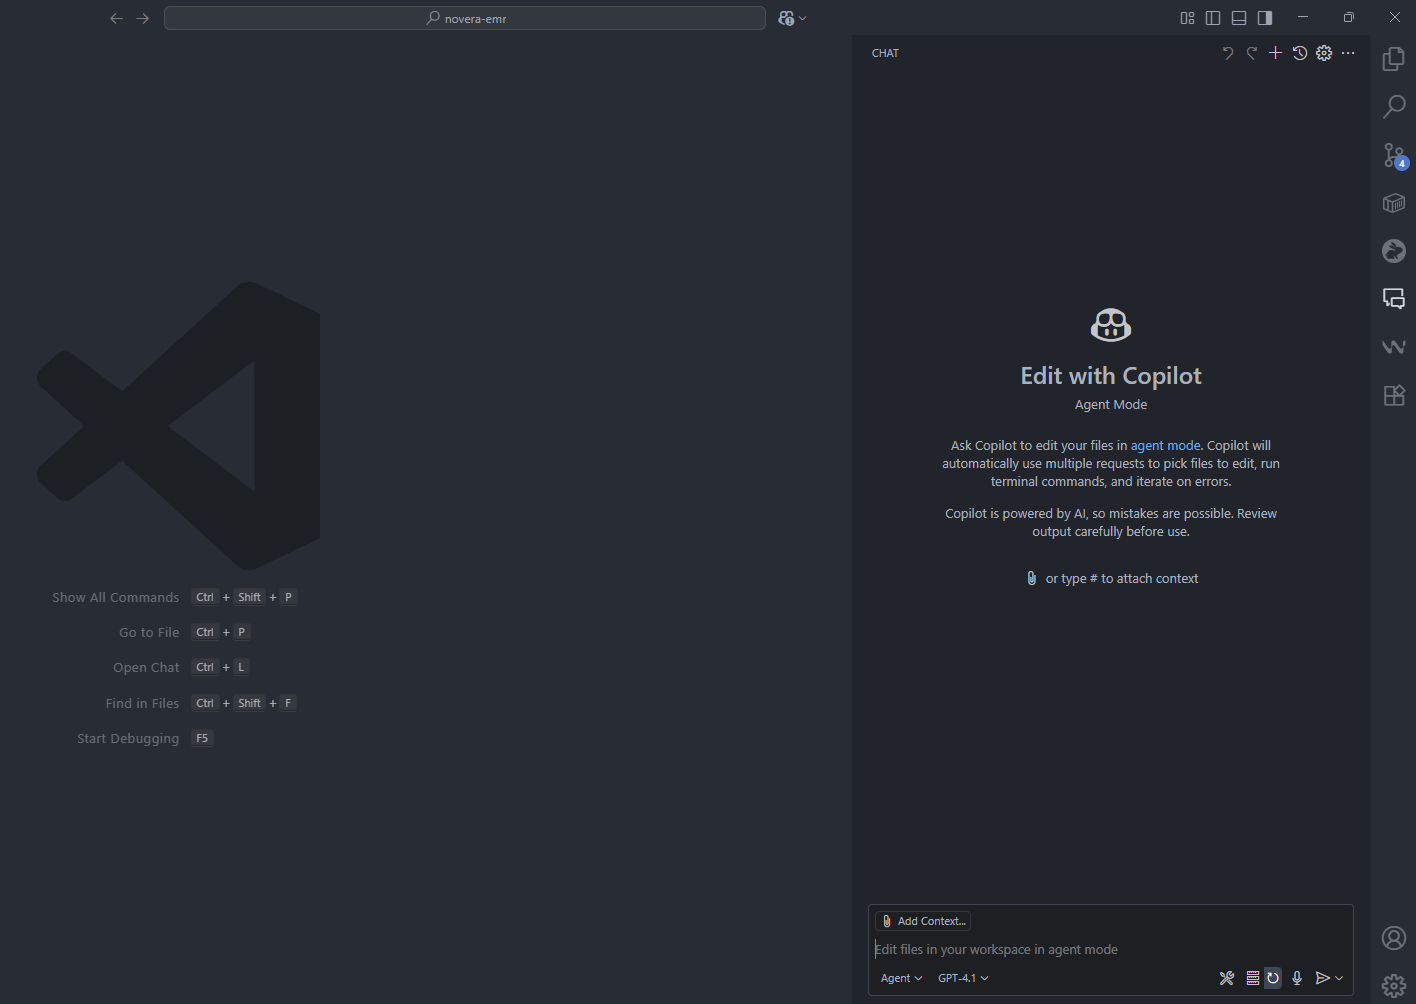Expand the send options chevron
Image resolution: width=1416 pixels, height=1004 pixels.
coord(1340,978)
